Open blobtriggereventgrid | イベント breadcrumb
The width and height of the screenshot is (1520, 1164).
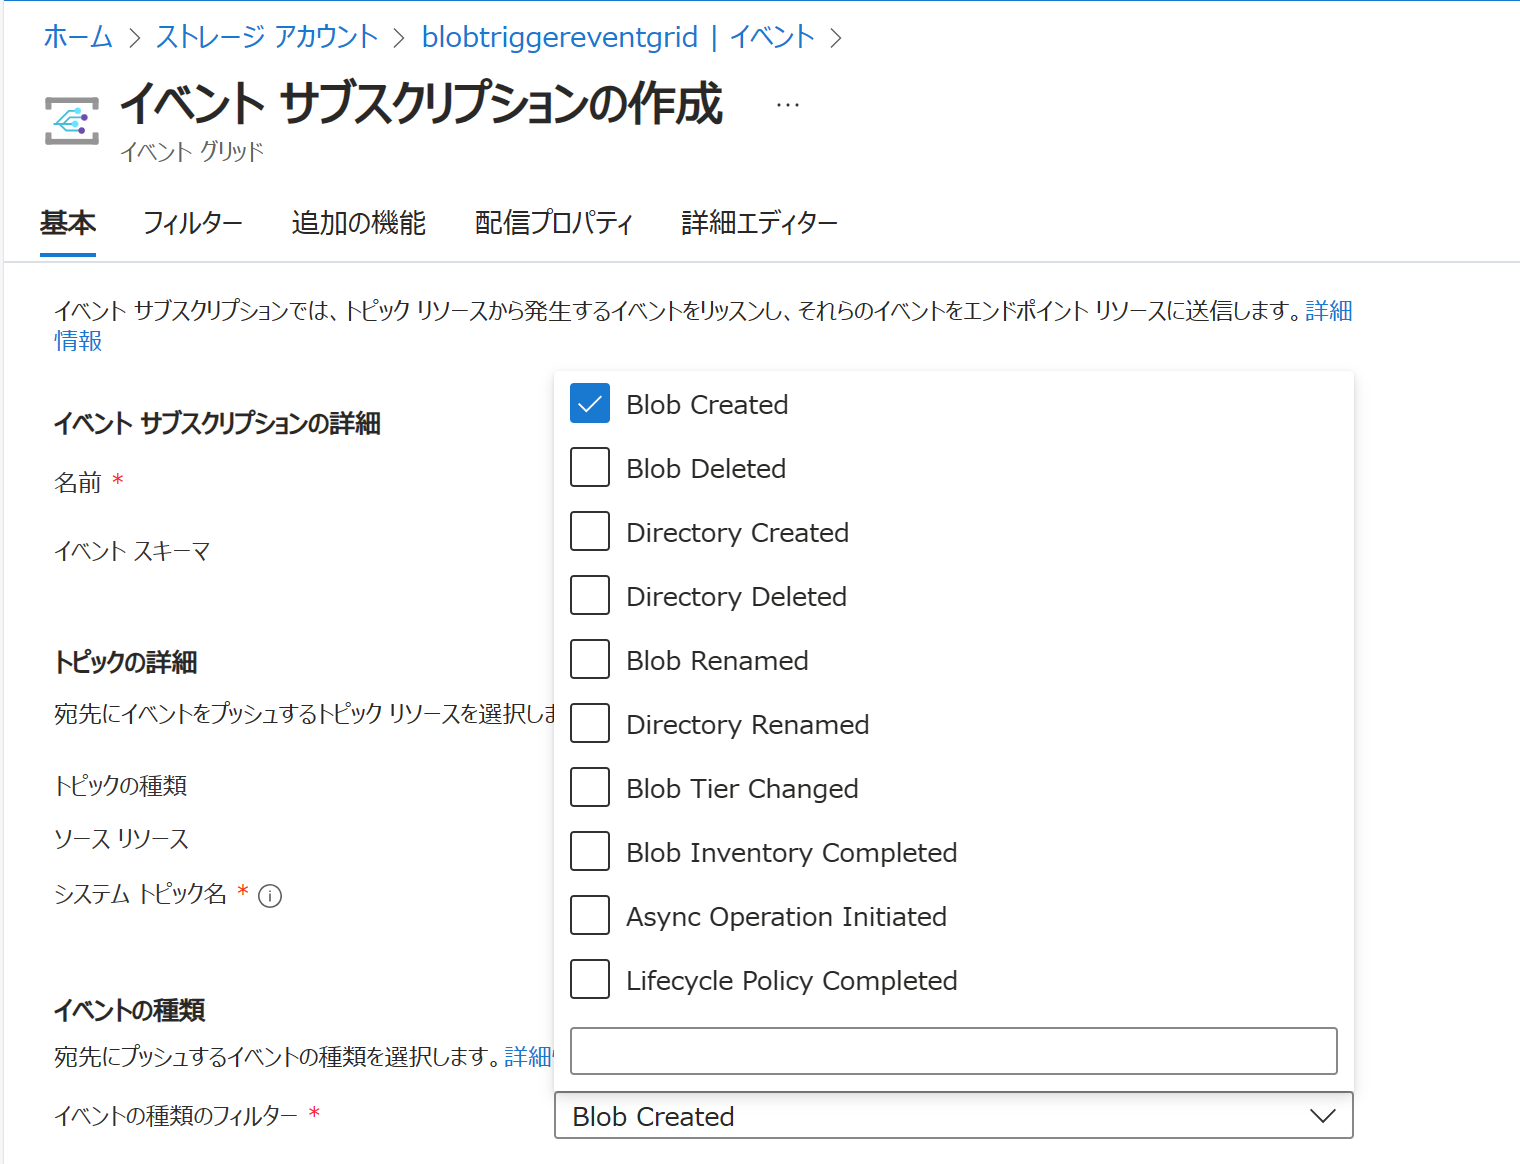618,37
